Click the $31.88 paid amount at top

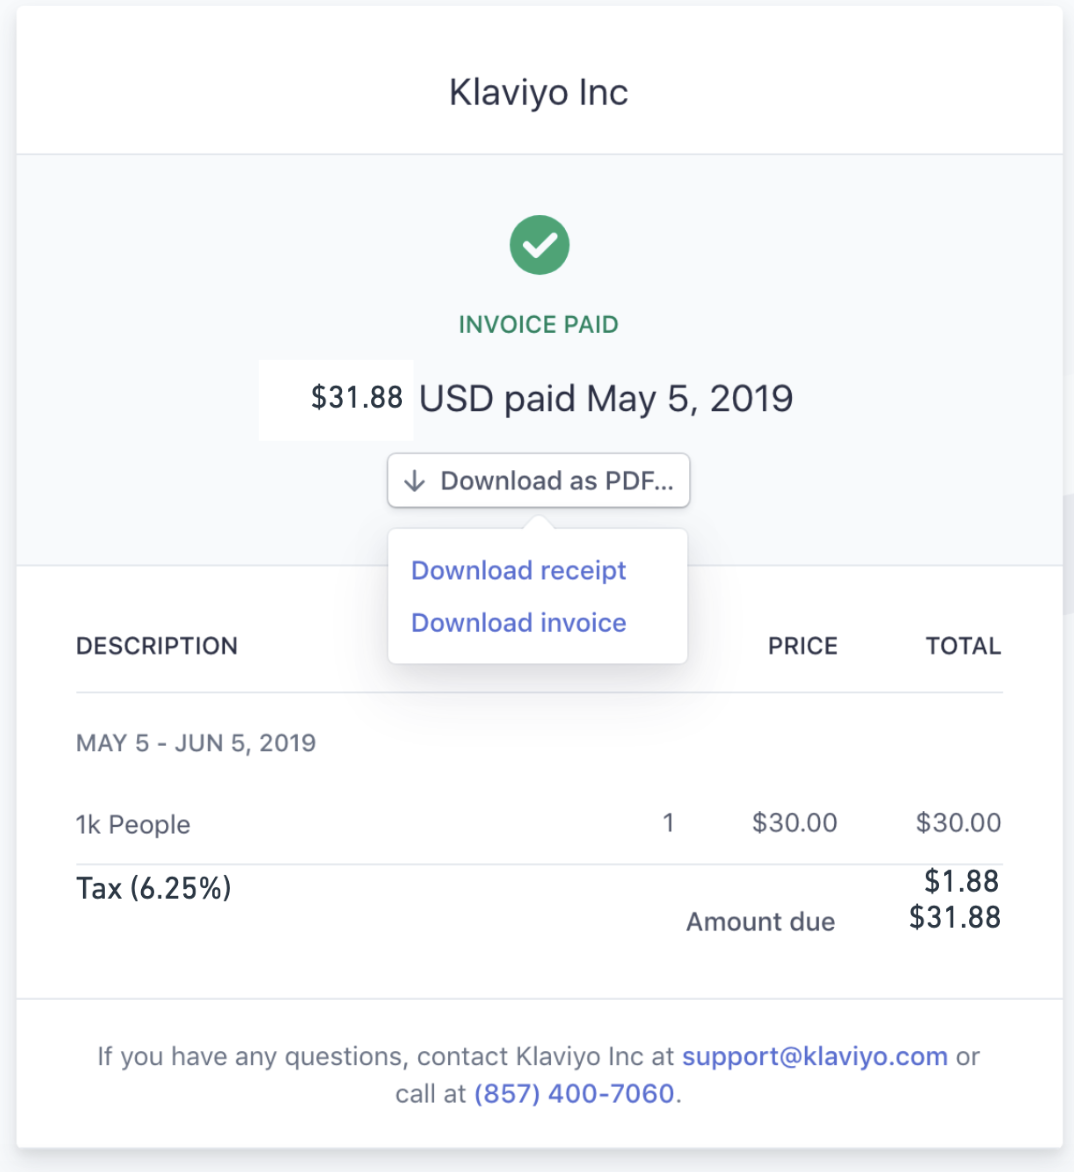(x=356, y=397)
